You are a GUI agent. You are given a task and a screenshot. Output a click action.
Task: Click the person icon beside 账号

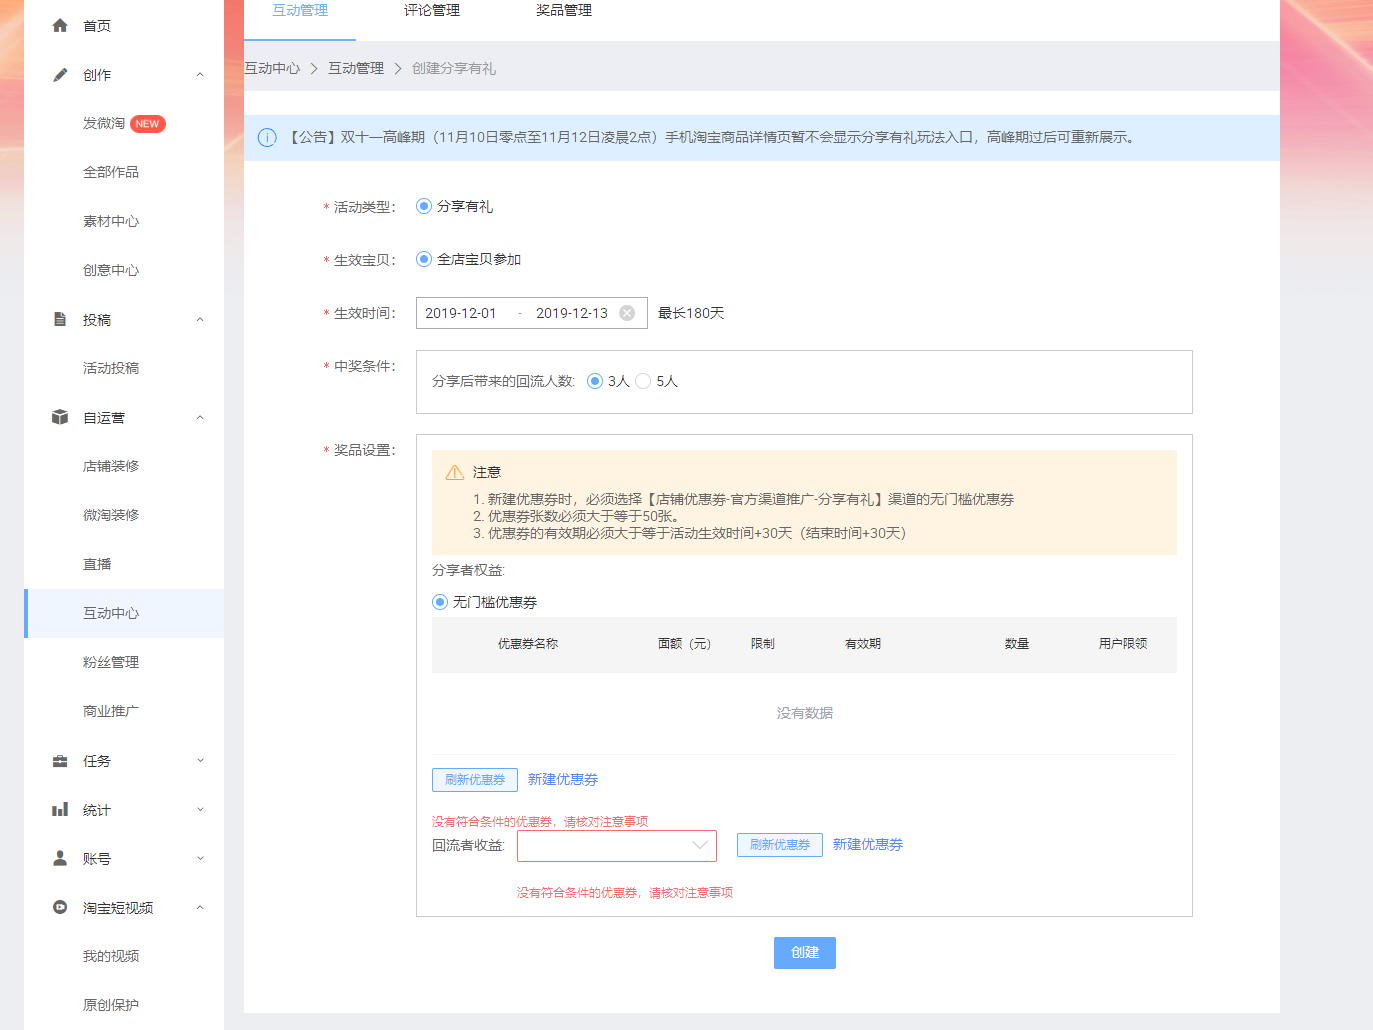click(x=60, y=859)
